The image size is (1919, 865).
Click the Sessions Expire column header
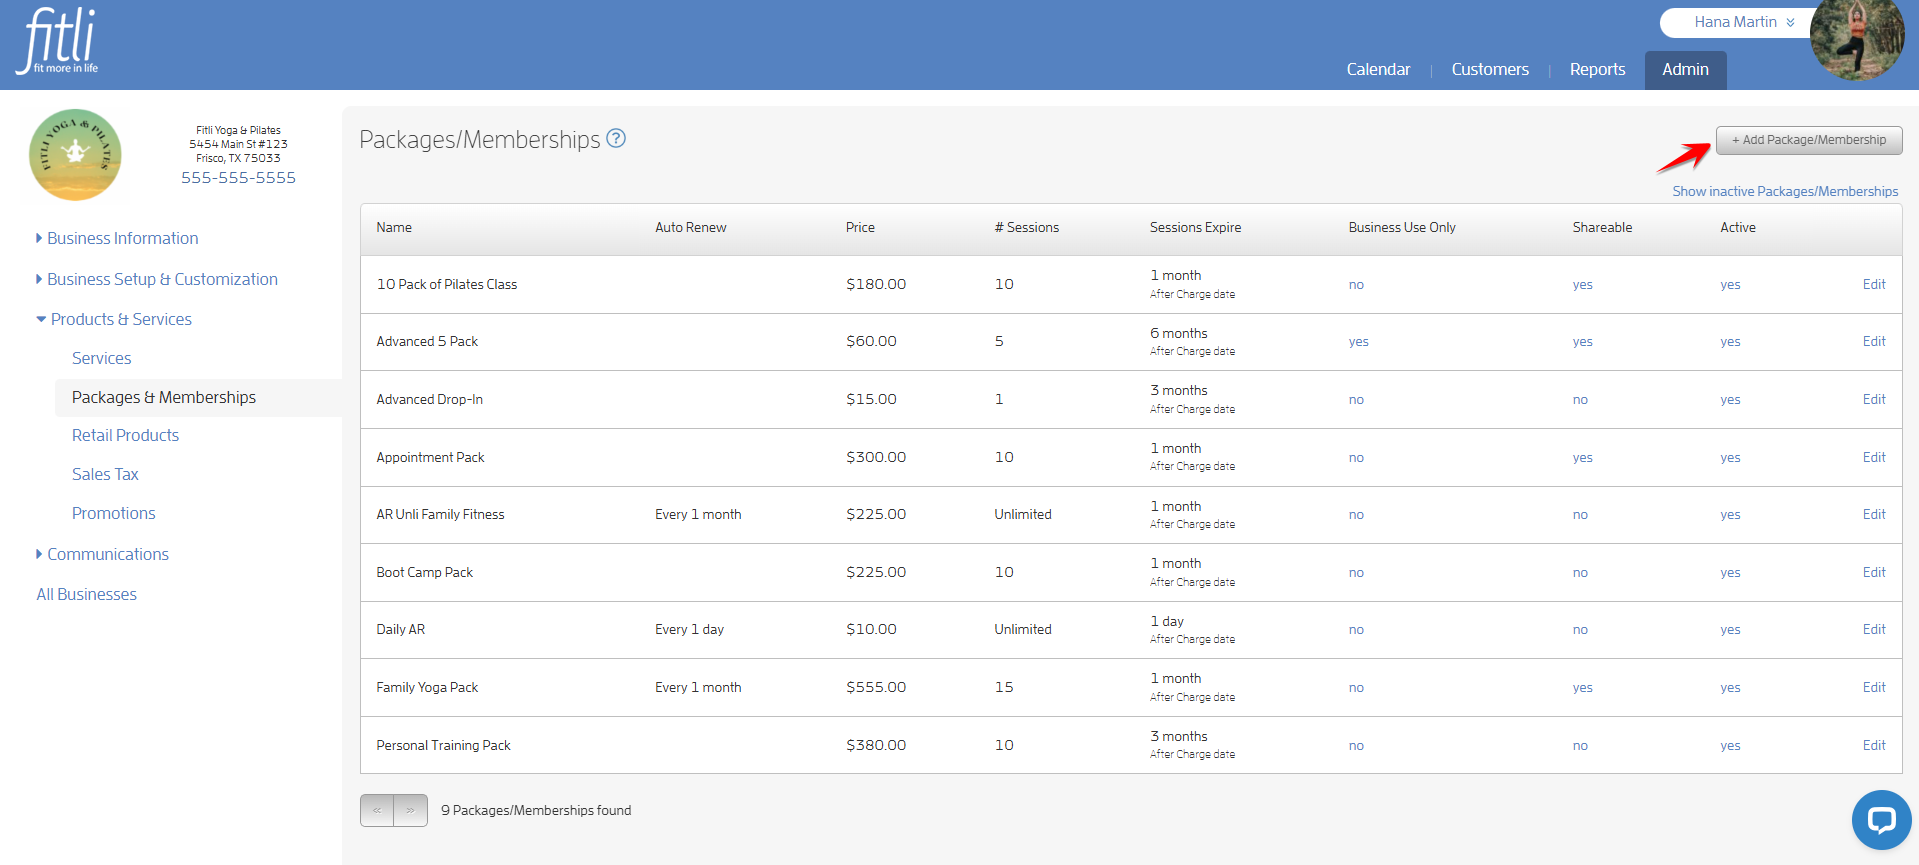coord(1195,227)
